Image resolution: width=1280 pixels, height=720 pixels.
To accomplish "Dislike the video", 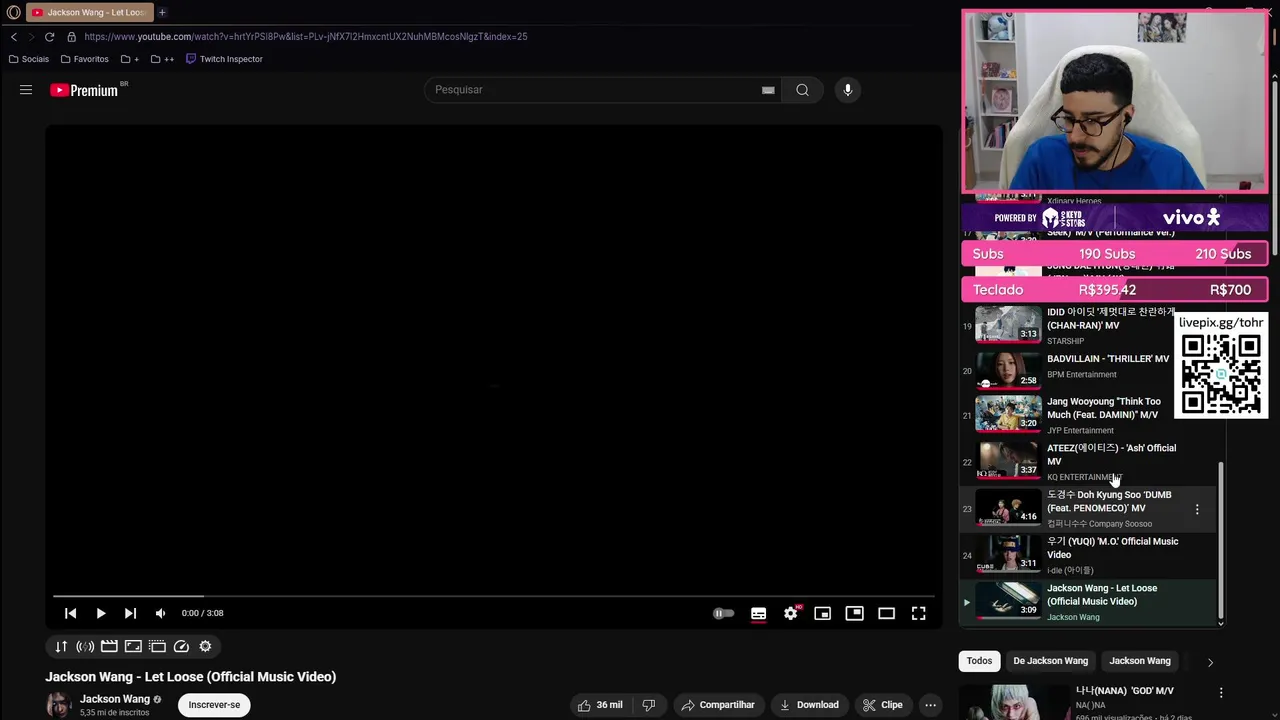I will tap(648, 705).
